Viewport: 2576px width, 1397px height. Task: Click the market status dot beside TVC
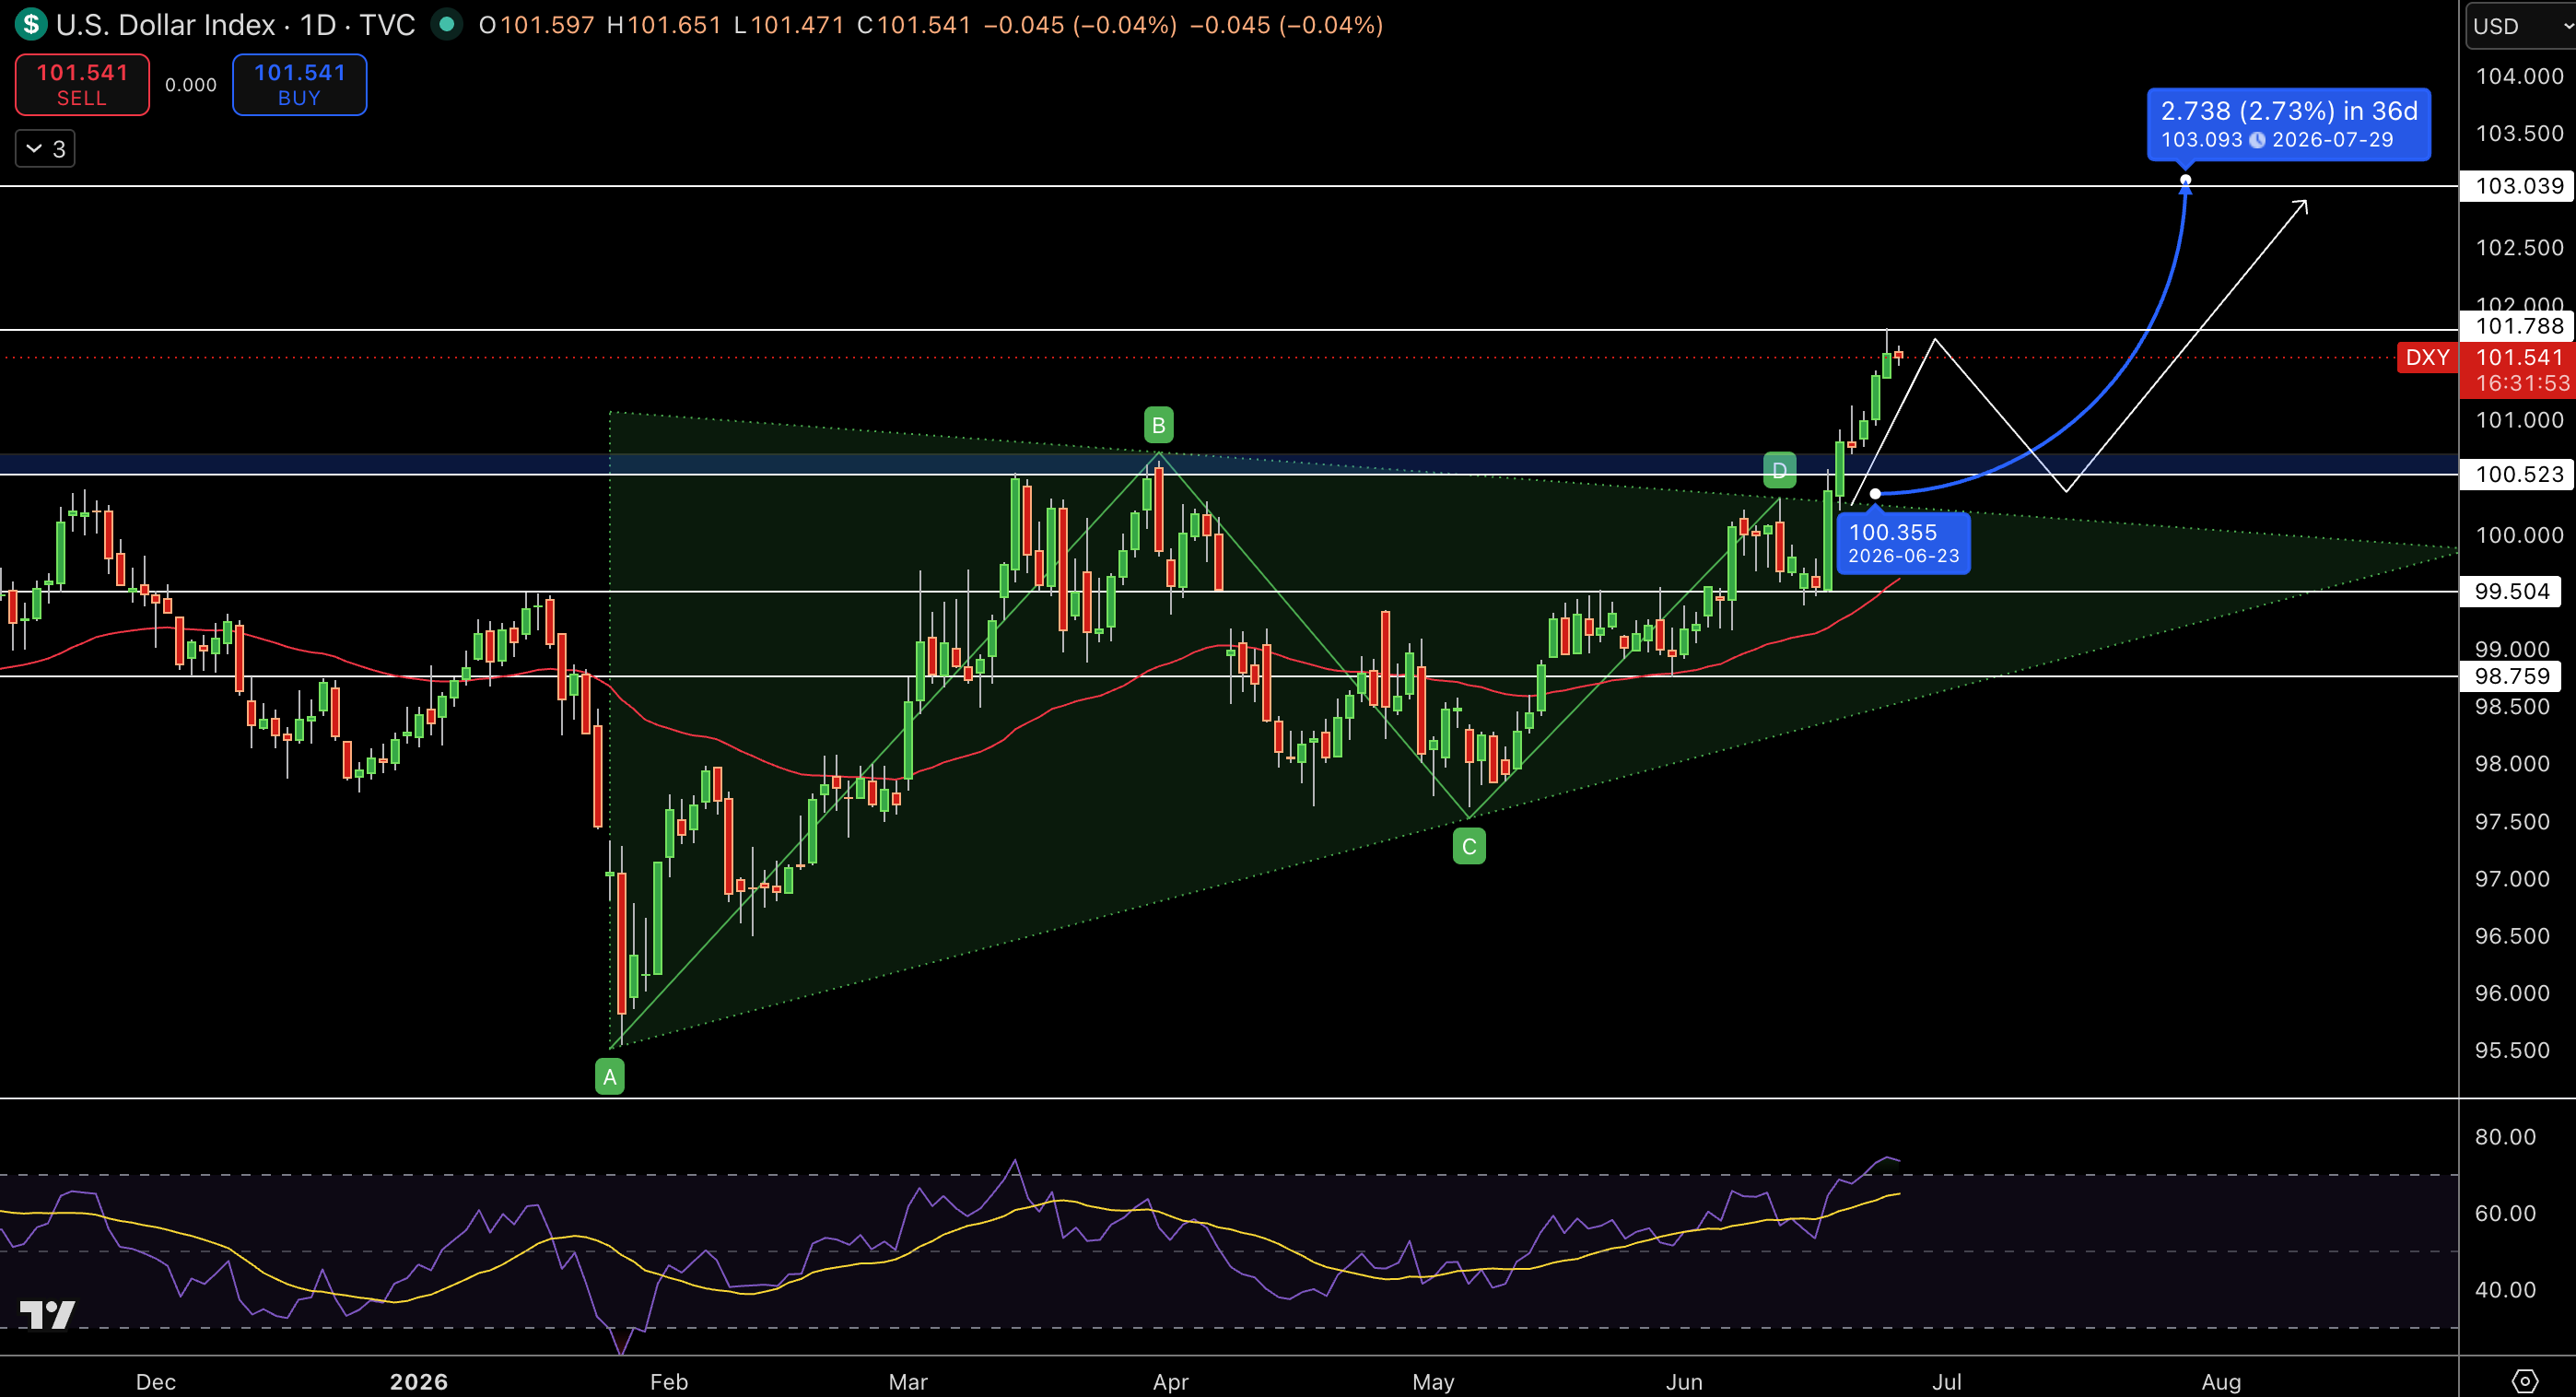pyautogui.click(x=446, y=24)
